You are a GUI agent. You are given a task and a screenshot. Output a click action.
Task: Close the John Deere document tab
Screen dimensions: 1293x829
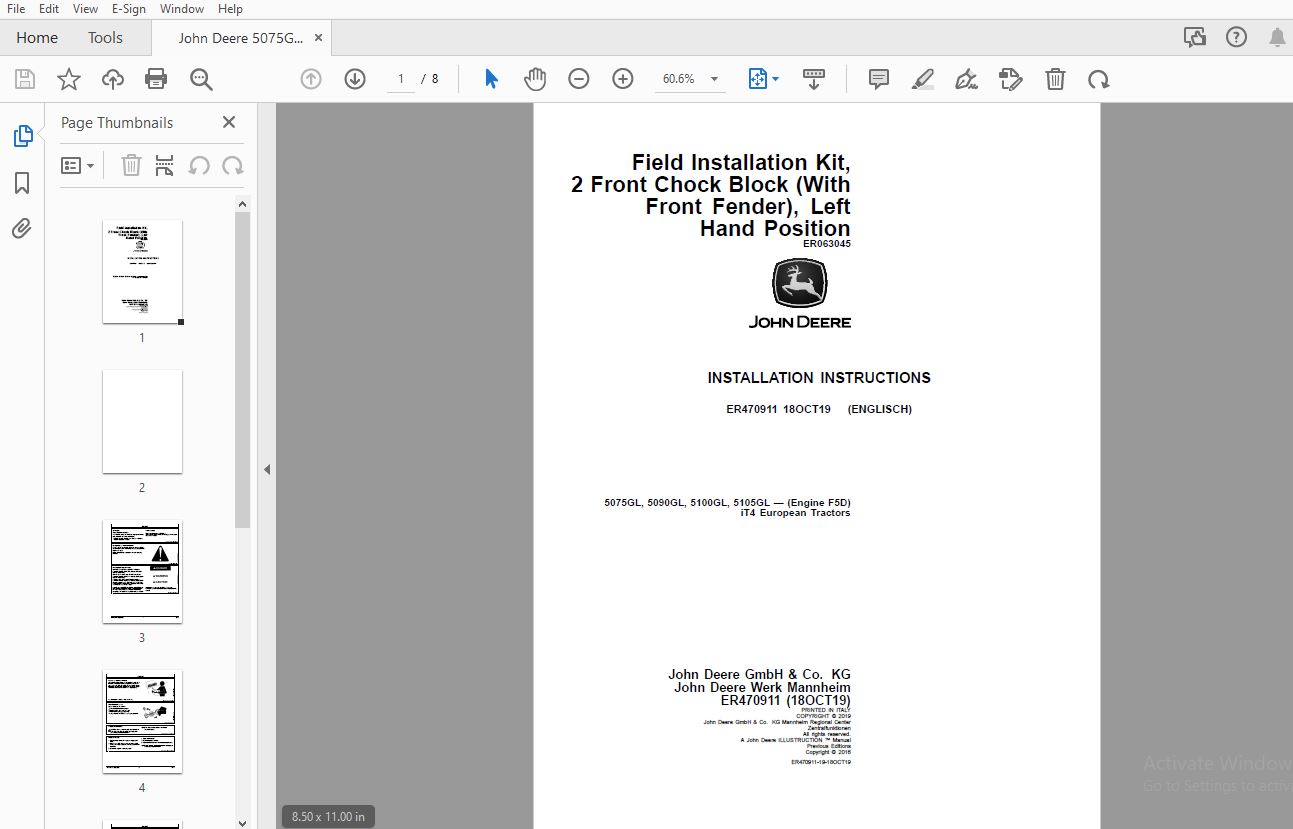319,38
